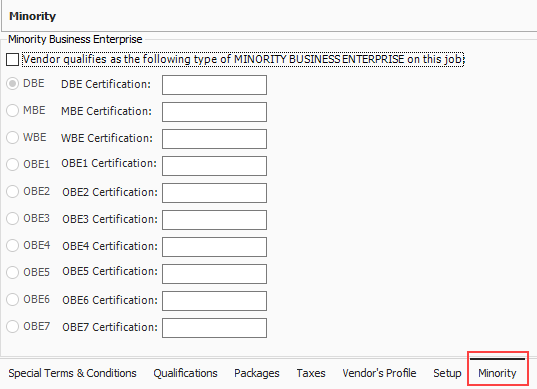Choose the WBE radio option

click(12, 138)
